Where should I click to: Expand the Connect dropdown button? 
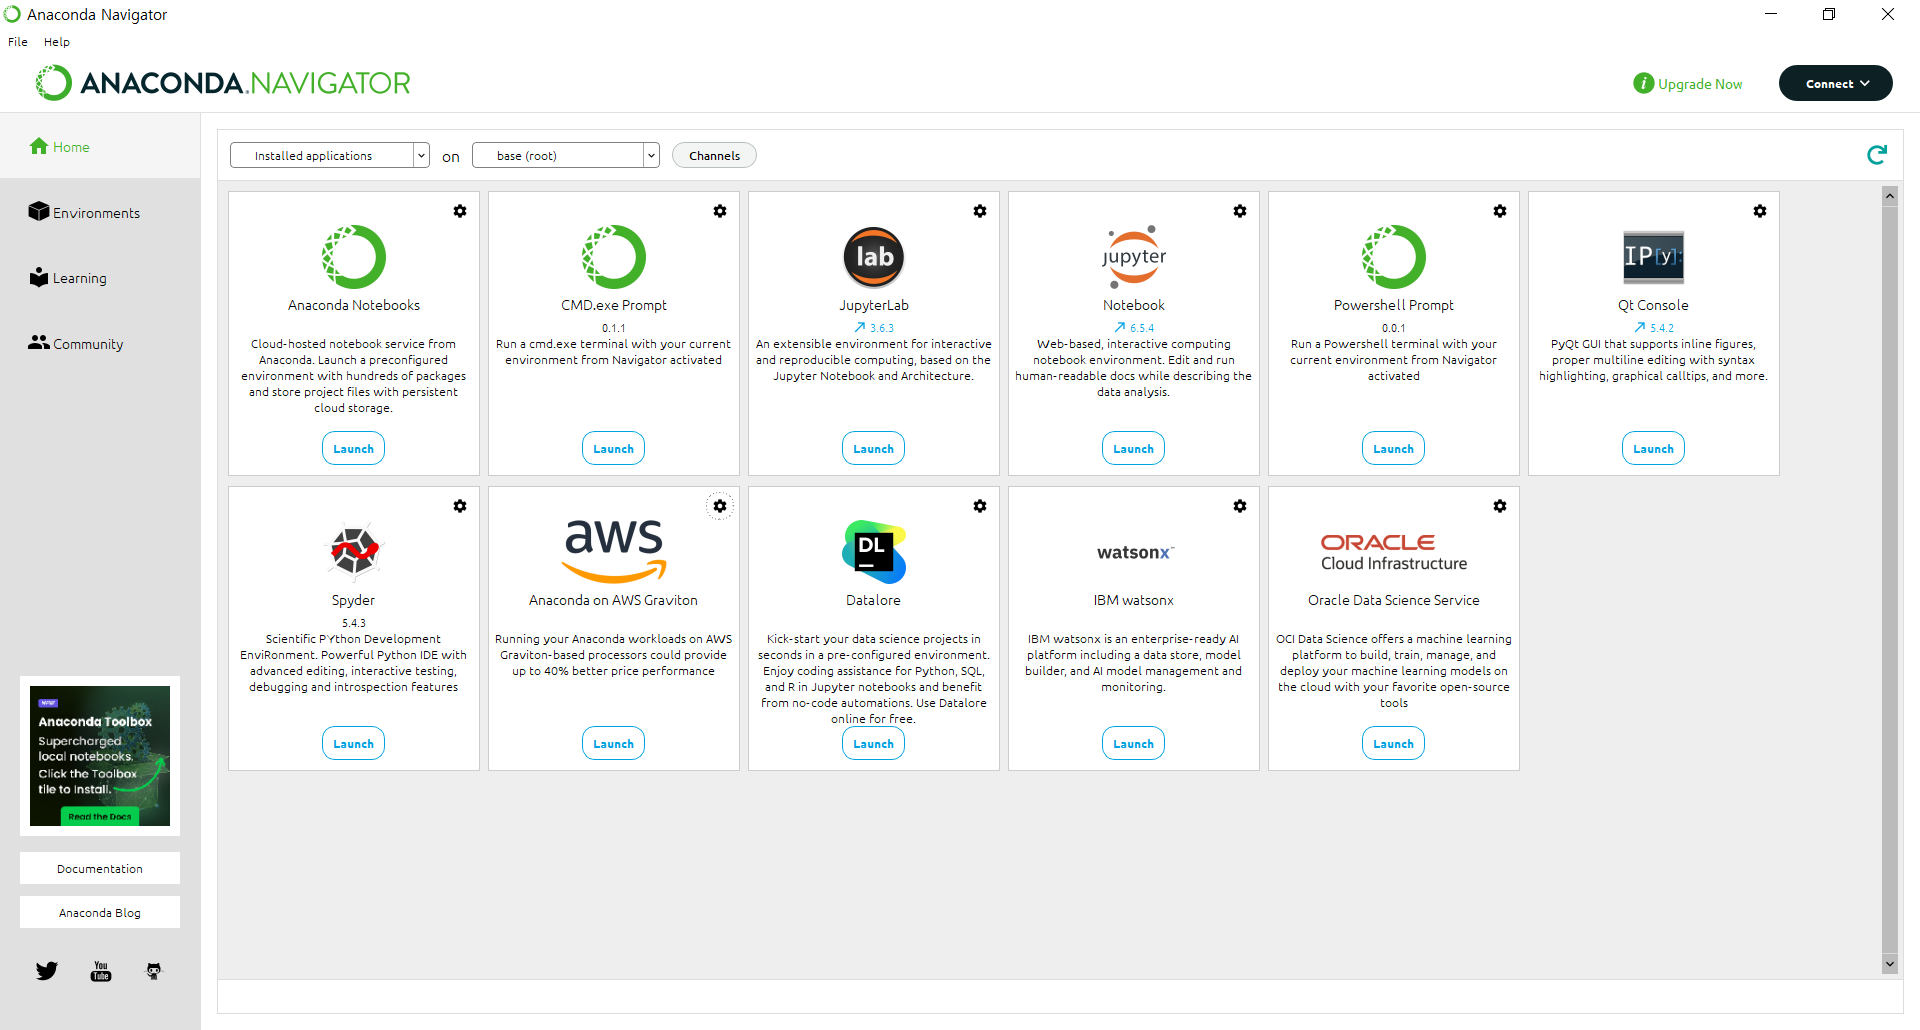[x=1836, y=83]
